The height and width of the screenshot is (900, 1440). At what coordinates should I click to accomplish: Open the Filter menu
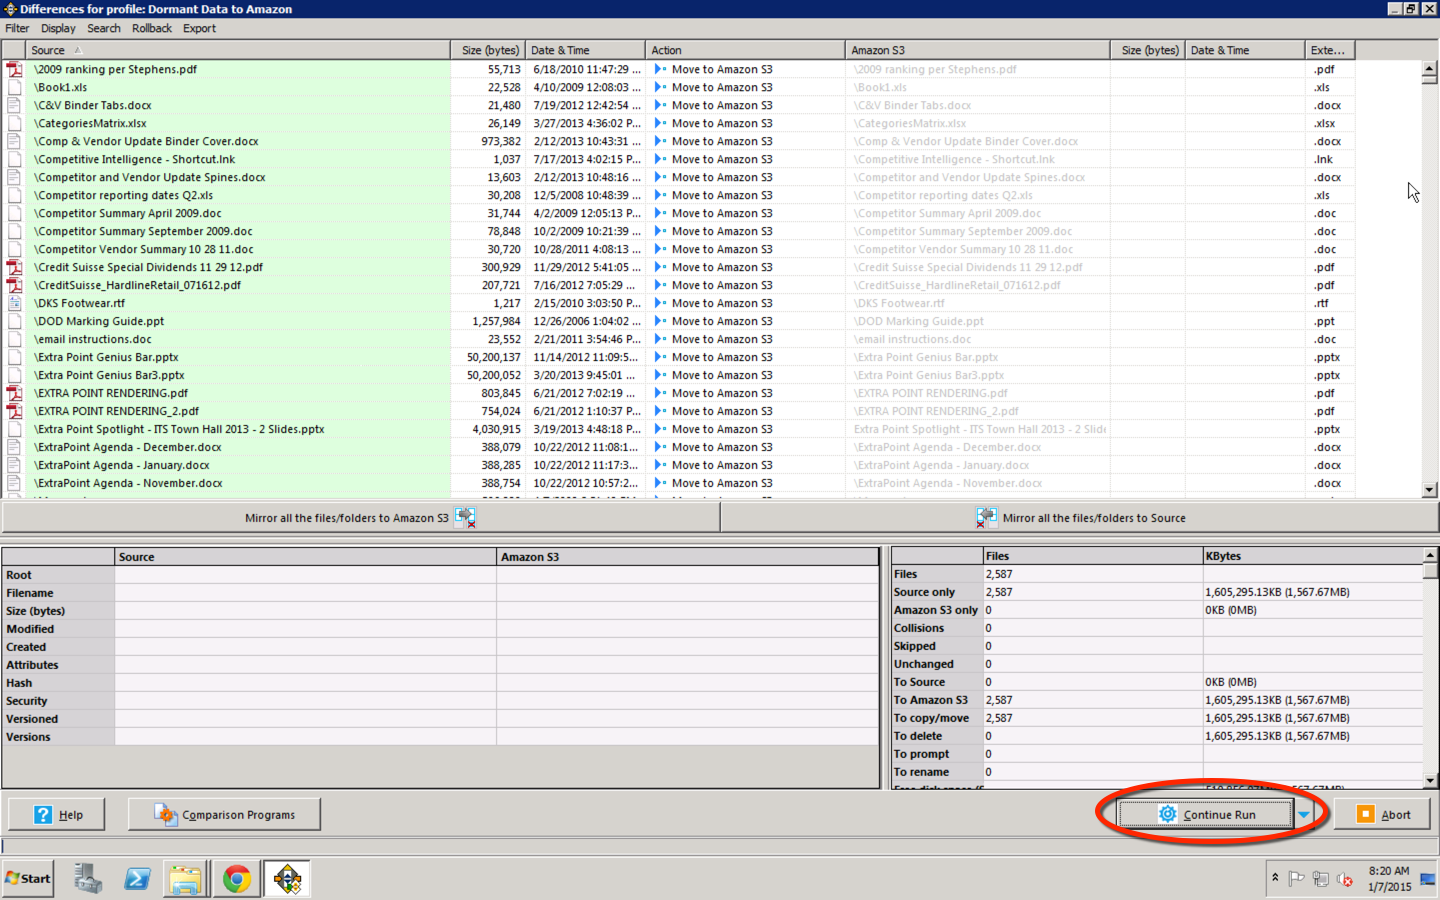point(17,28)
